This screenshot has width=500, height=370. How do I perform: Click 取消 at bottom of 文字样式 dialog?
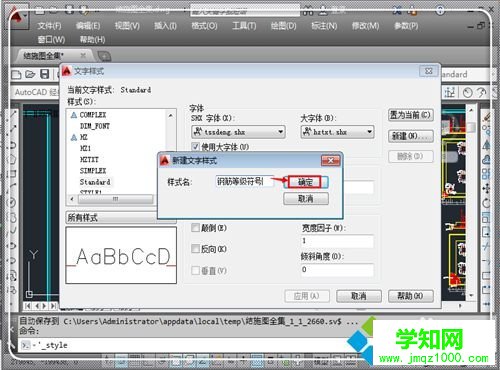coord(359,296)
